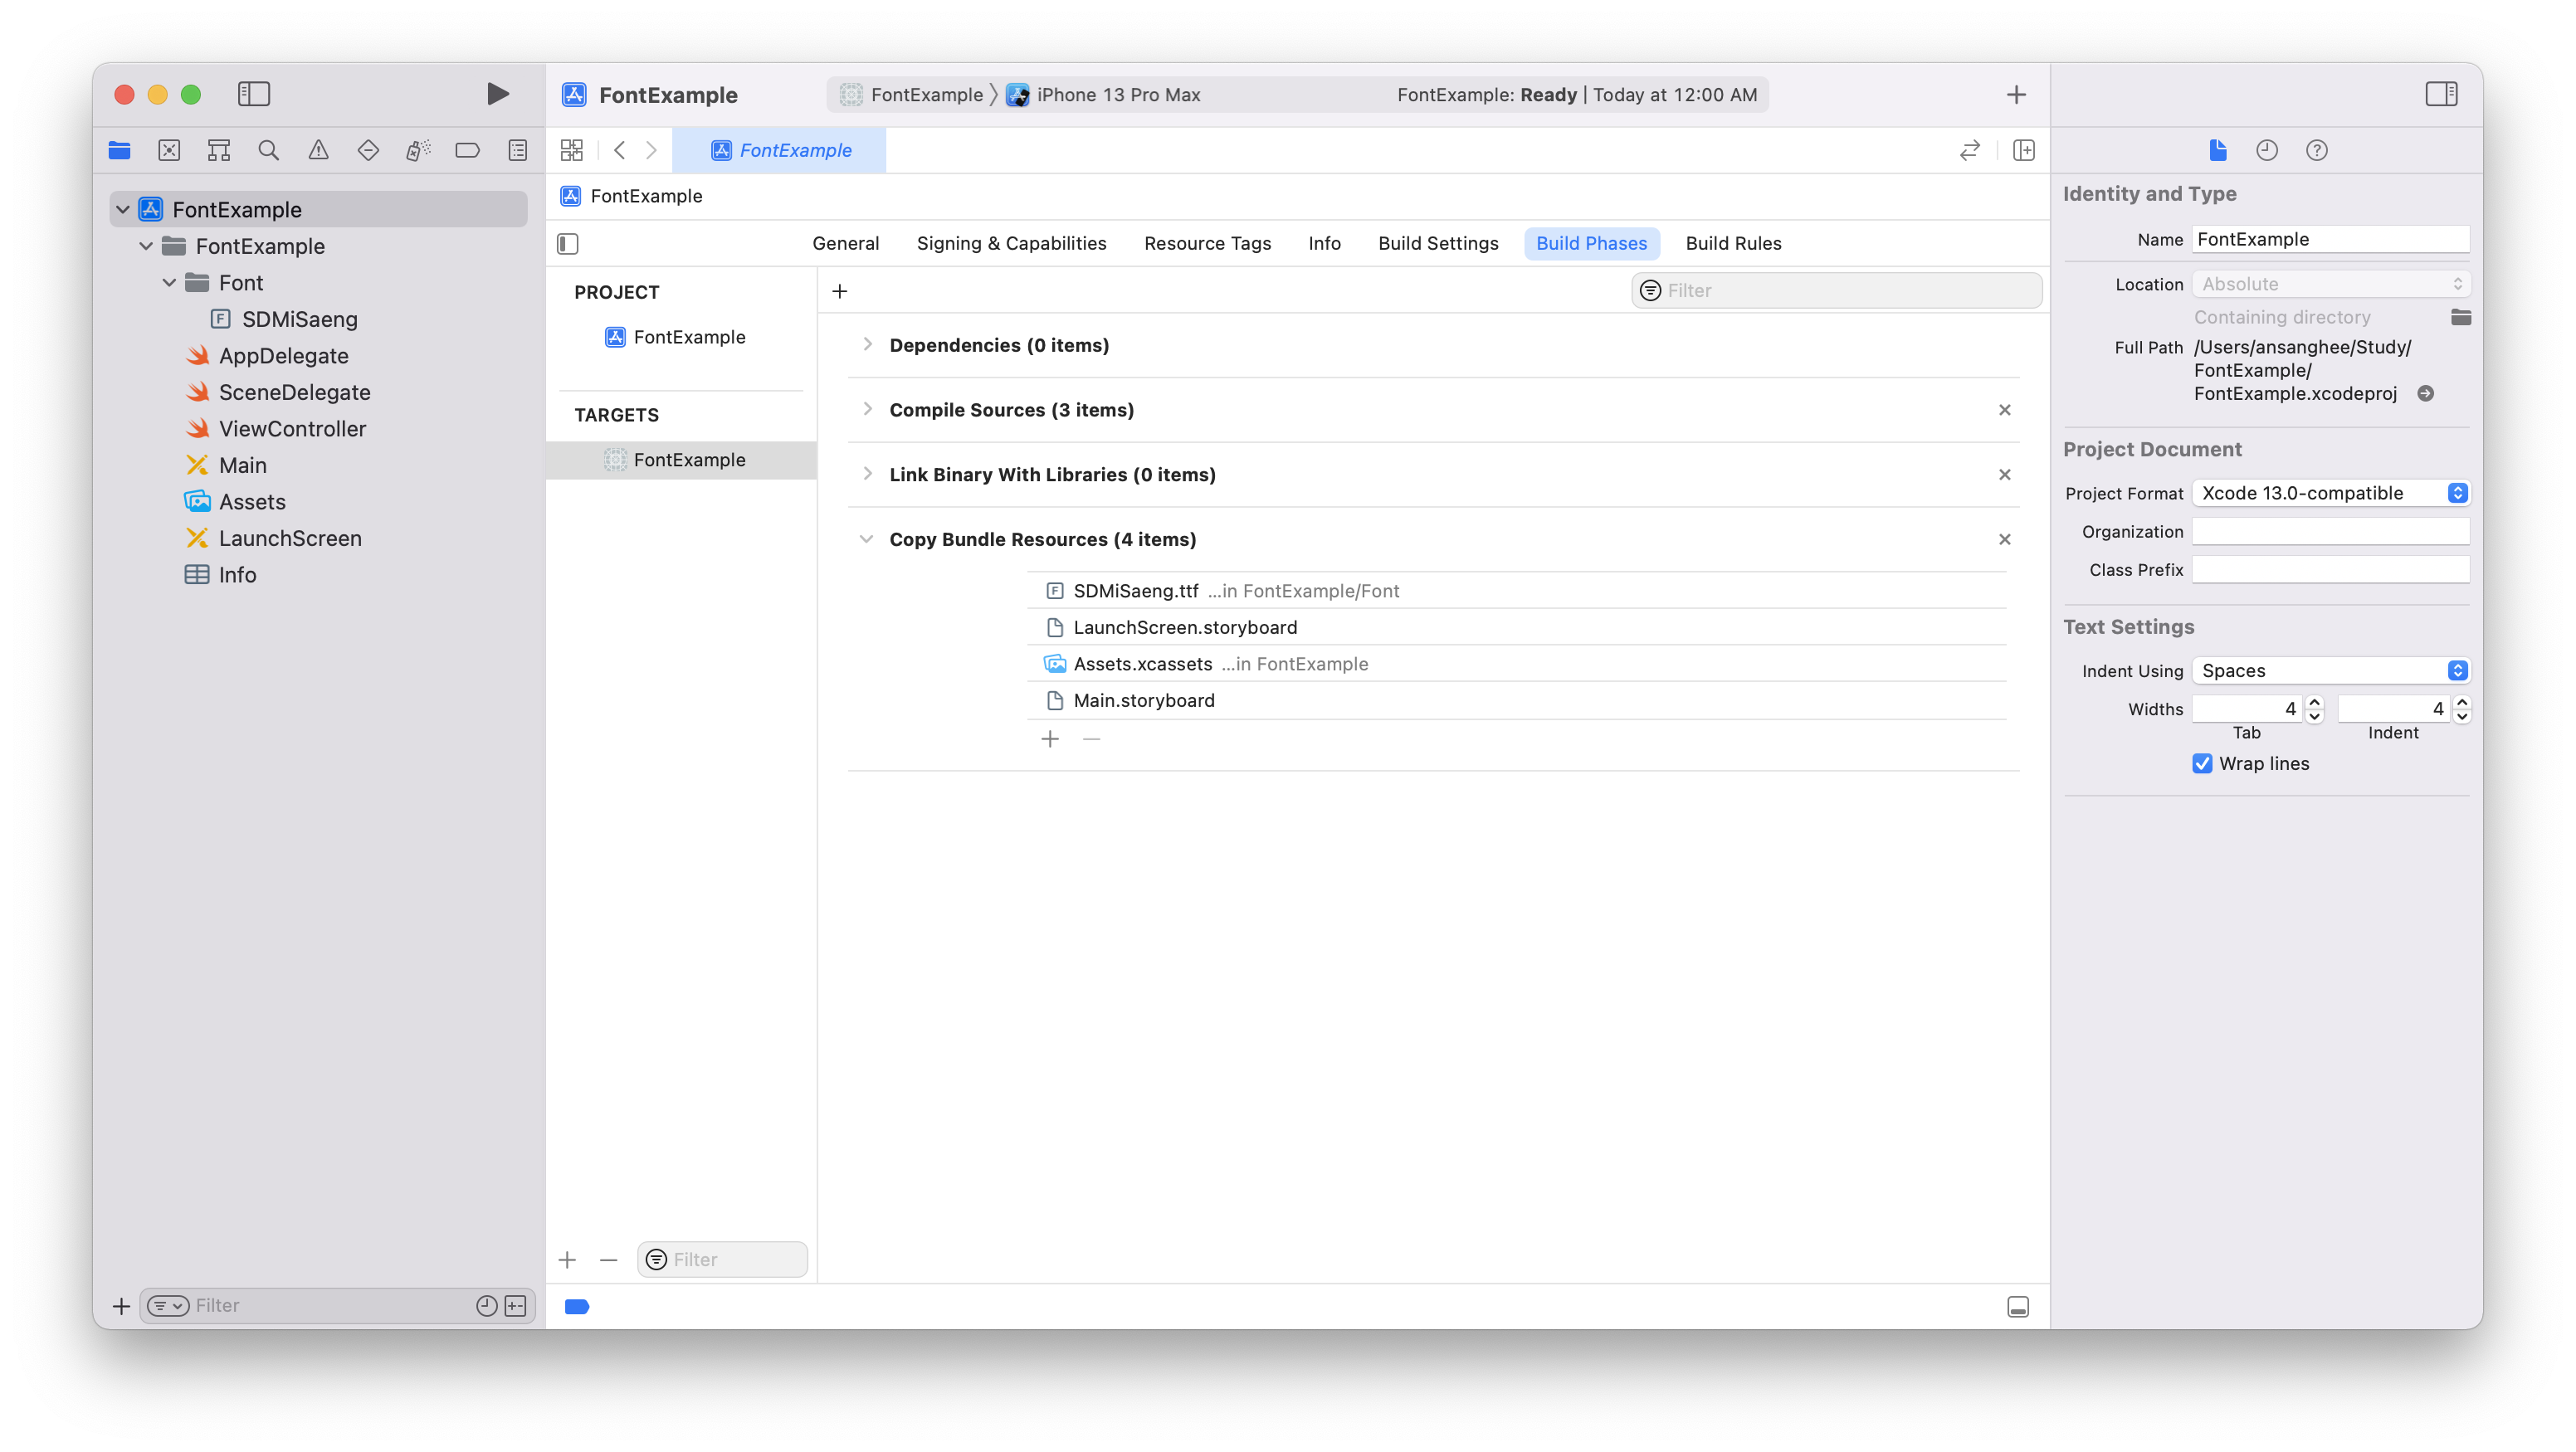The image size is (2576, 1452).
Task: Open the Find navigator magnifier icon
Action: (268, 150)
